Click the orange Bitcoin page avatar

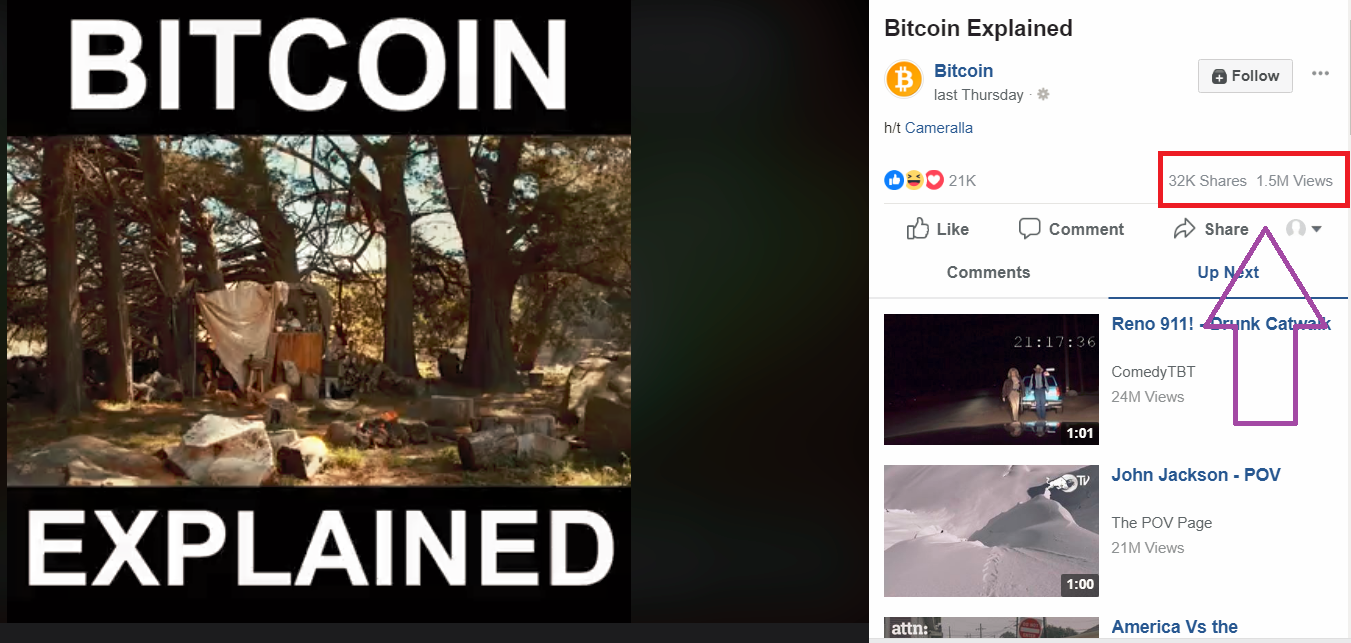tap(903, 79)
